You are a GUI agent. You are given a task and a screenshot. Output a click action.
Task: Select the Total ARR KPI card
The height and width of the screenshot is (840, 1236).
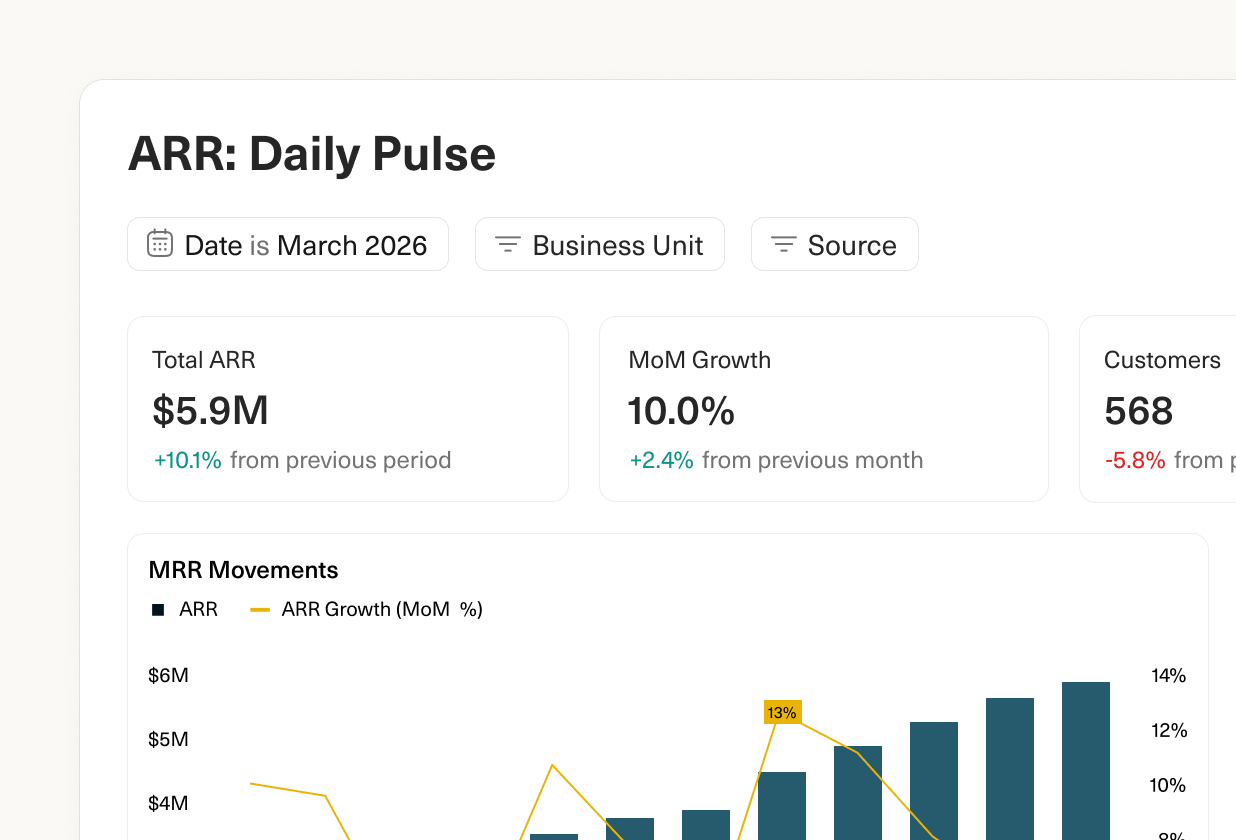[347, 408]
